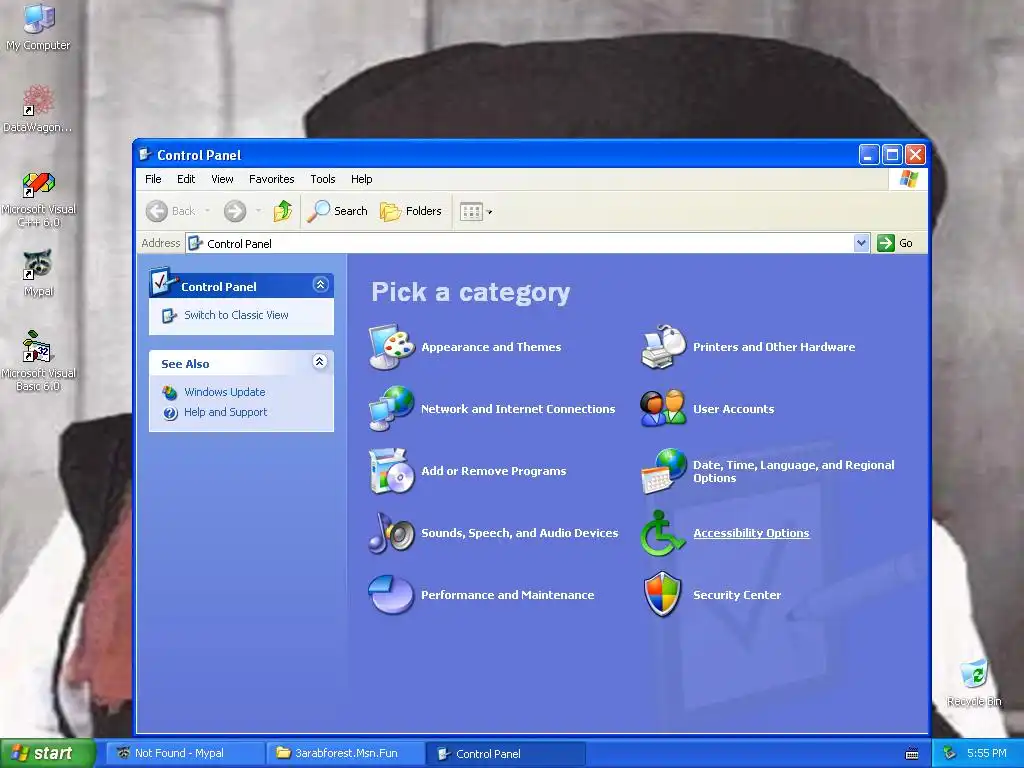Open the Accessibility Options wheelchair icon

(664, 533)
